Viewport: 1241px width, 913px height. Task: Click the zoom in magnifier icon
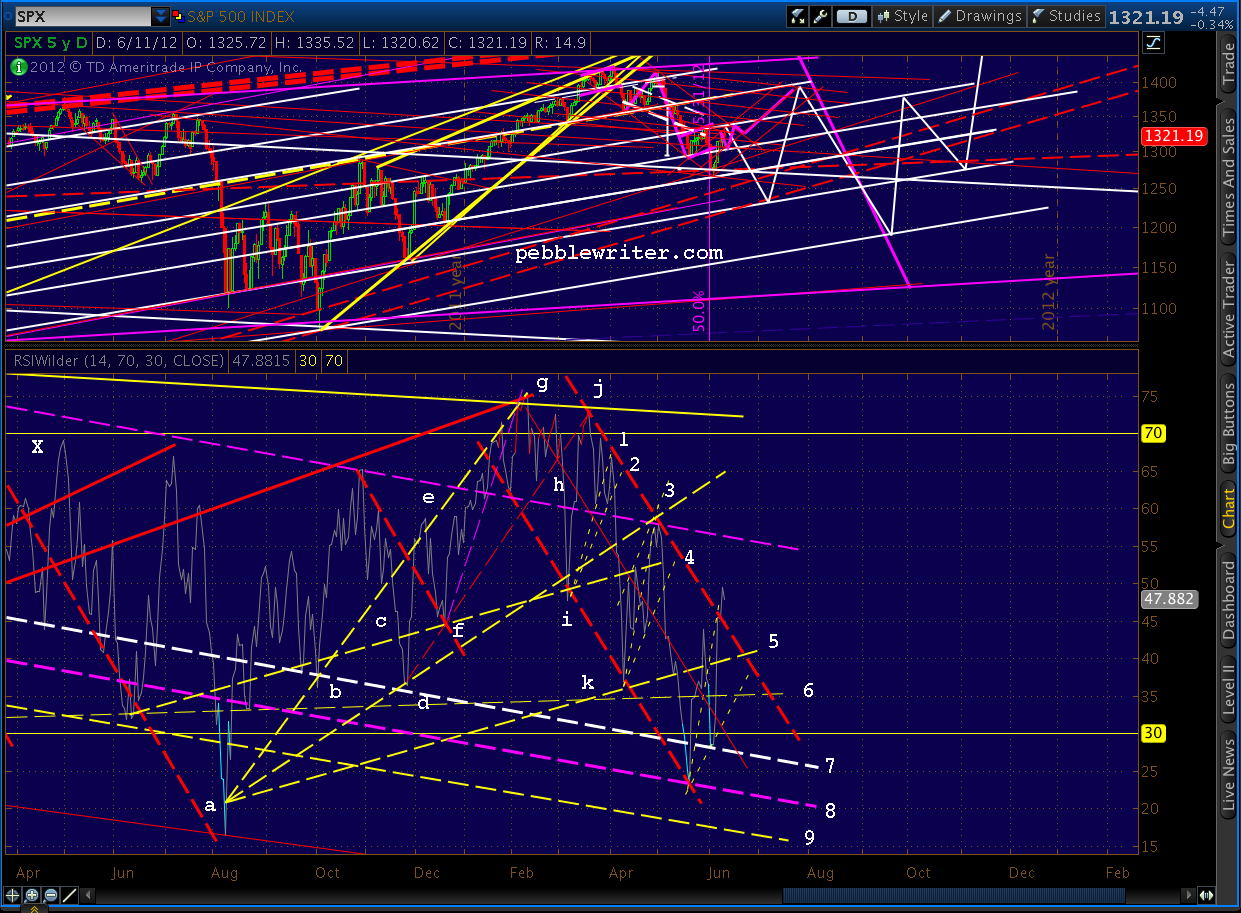tap(33, 895)
